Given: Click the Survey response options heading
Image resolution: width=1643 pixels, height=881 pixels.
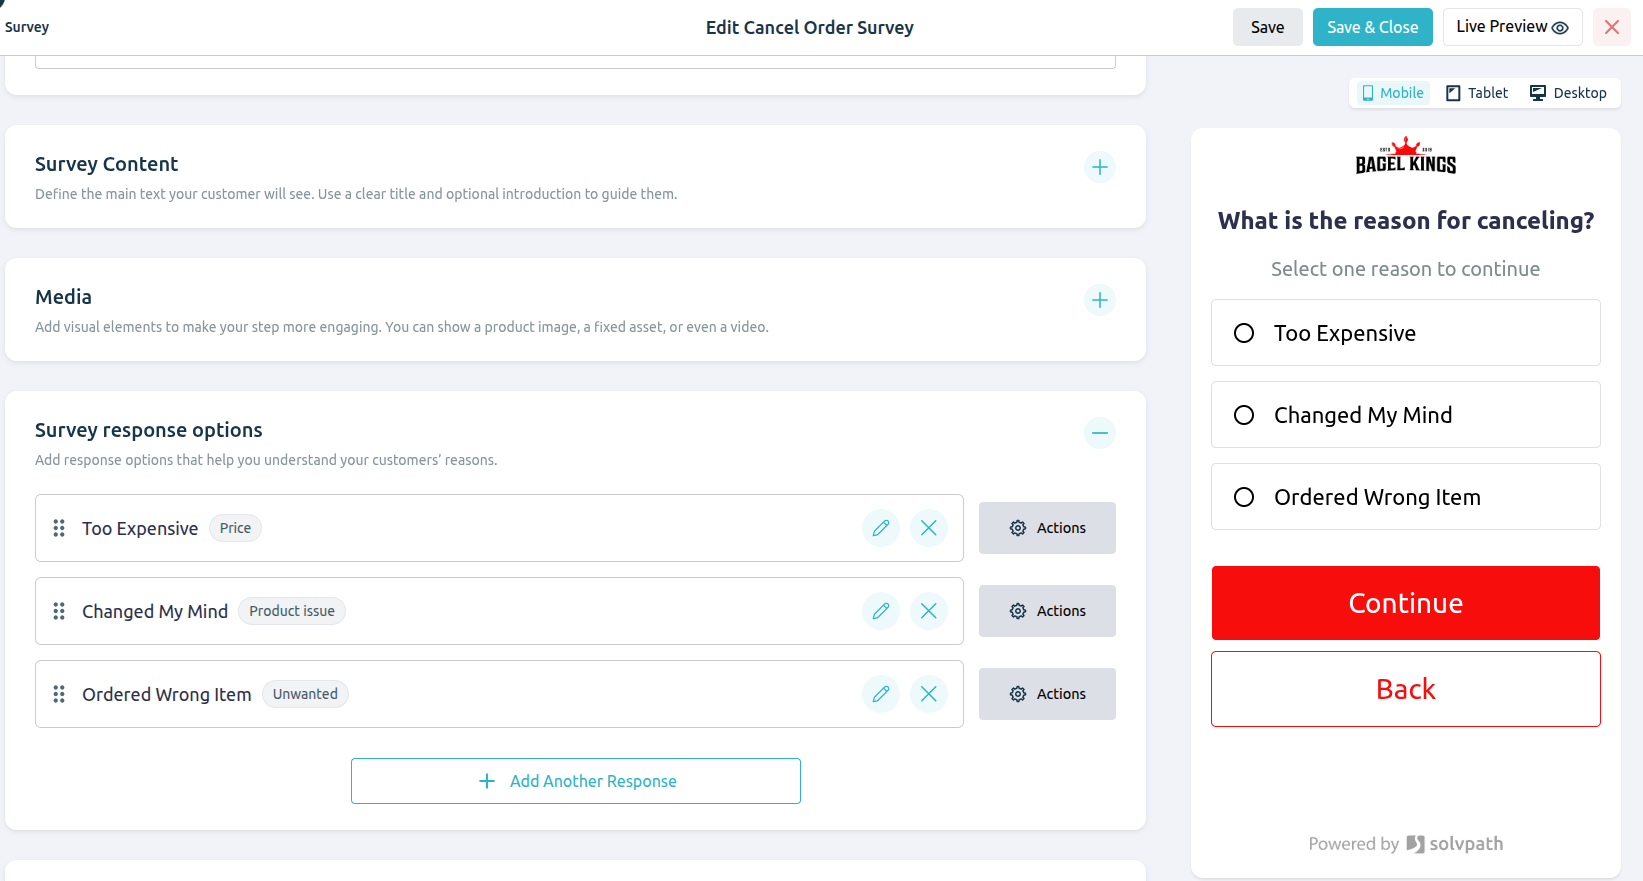Looking at the screenshot, I should point(148,430).
